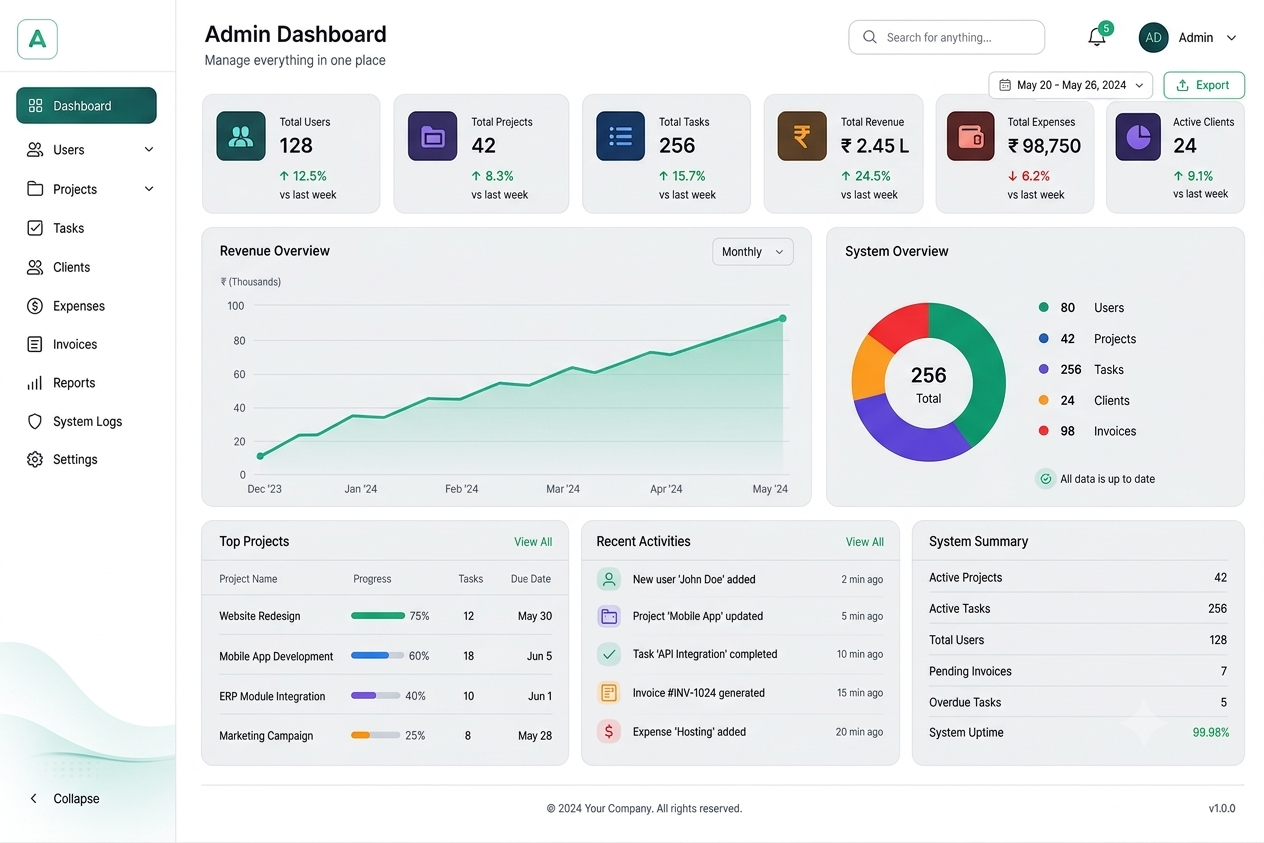Image resolution: width=1264 pixels, height=843 pixels.
Task: Click the Export button
Action: tap(1204, 85)
